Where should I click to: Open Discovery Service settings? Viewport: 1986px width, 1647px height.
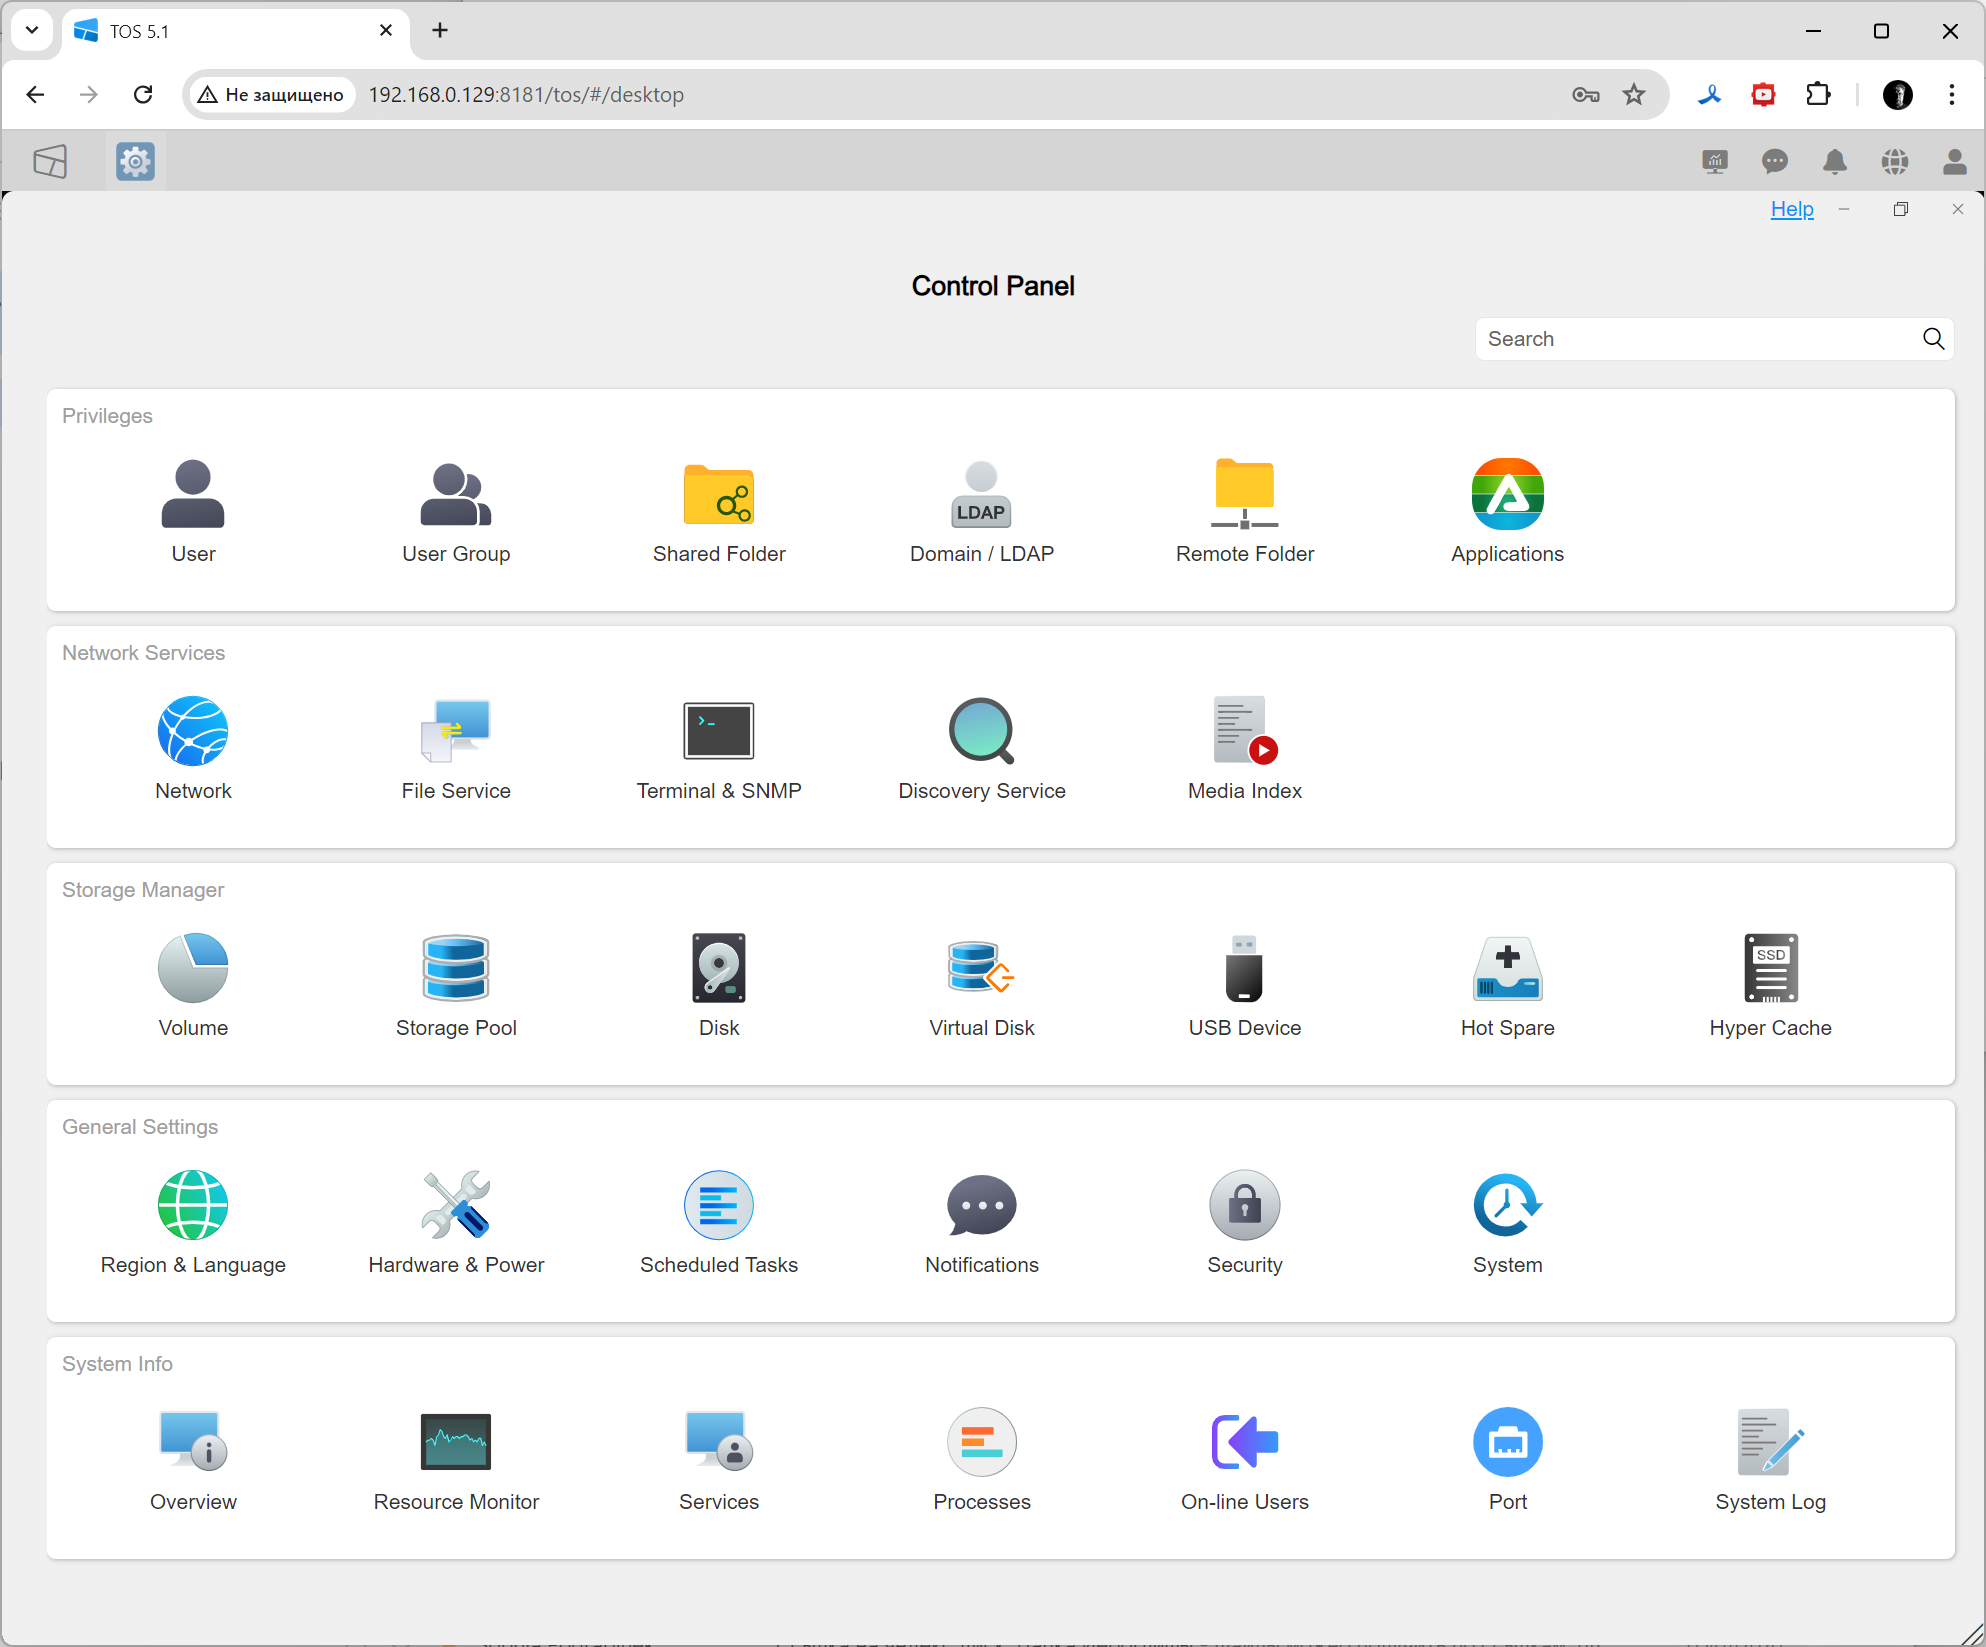pos(981,747)
